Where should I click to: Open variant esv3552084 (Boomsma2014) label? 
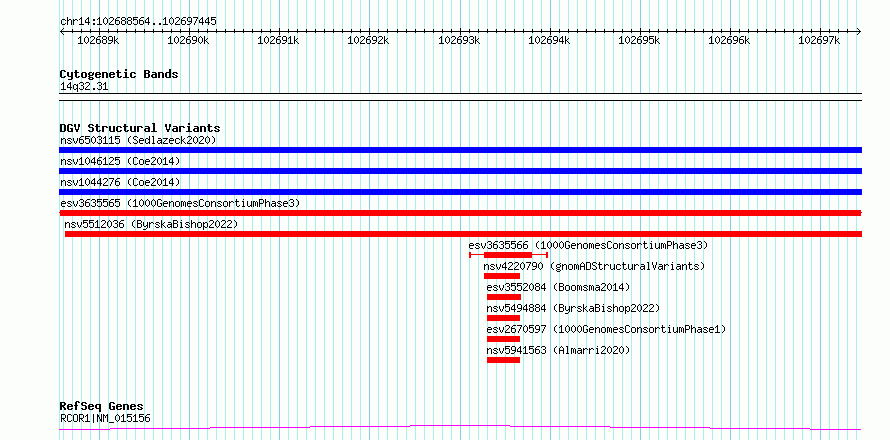(559, 287)
